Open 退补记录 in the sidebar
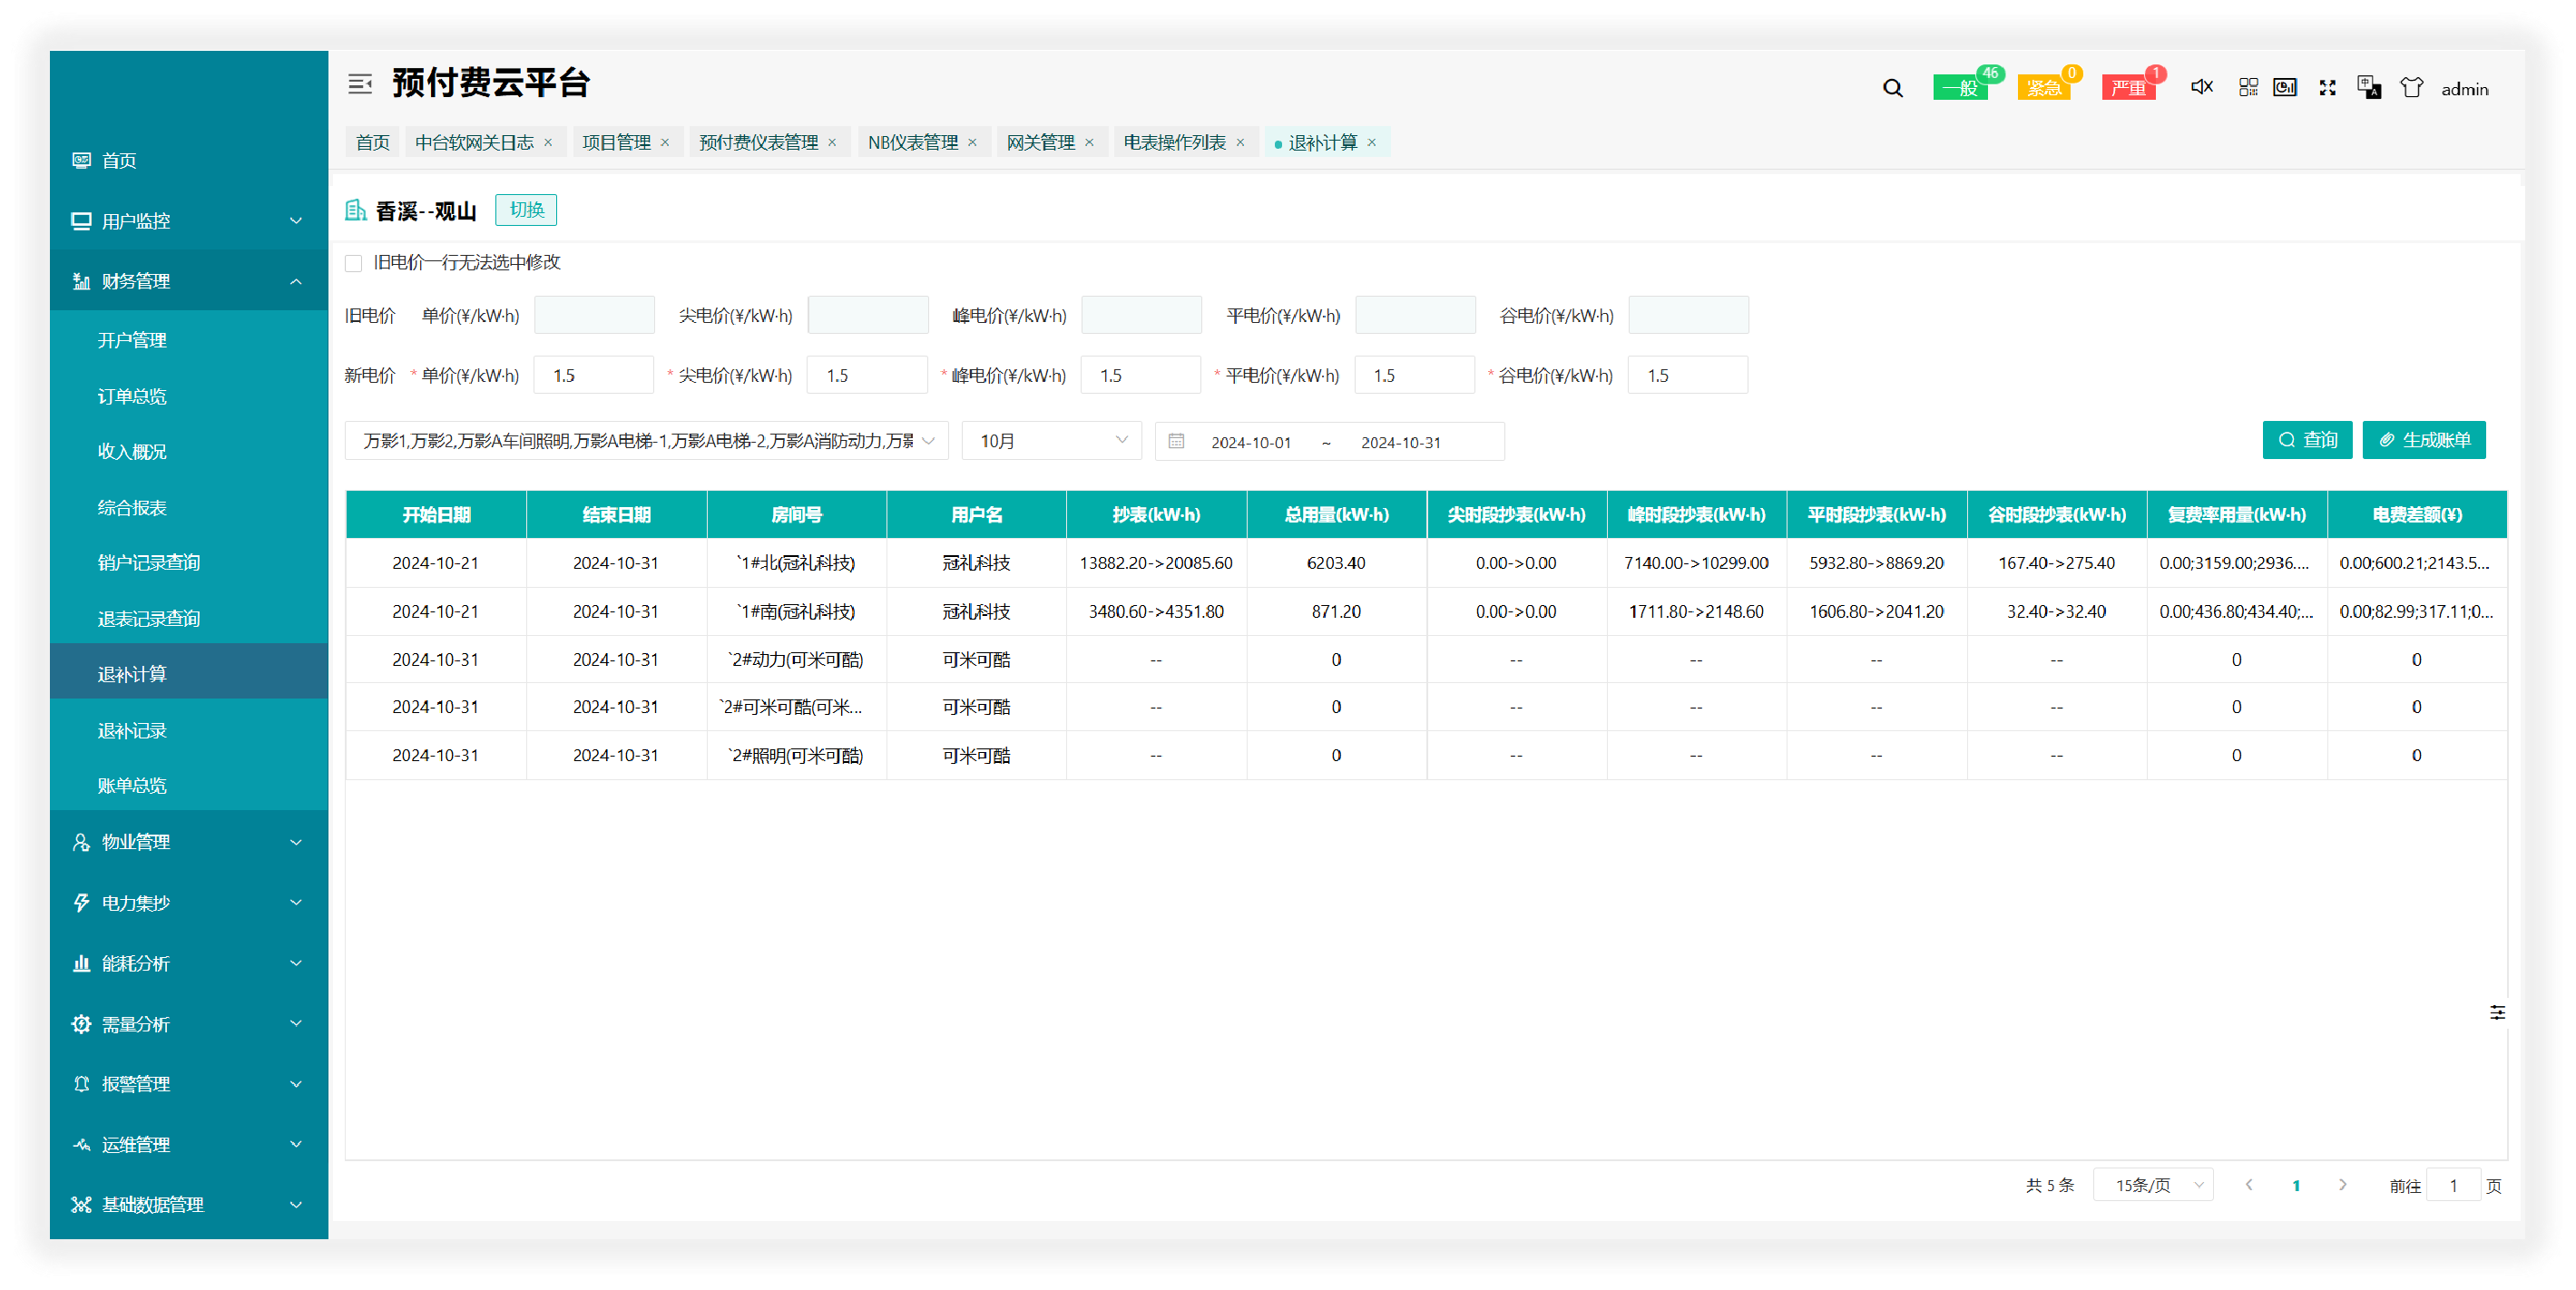 click(x=132, y=731)
